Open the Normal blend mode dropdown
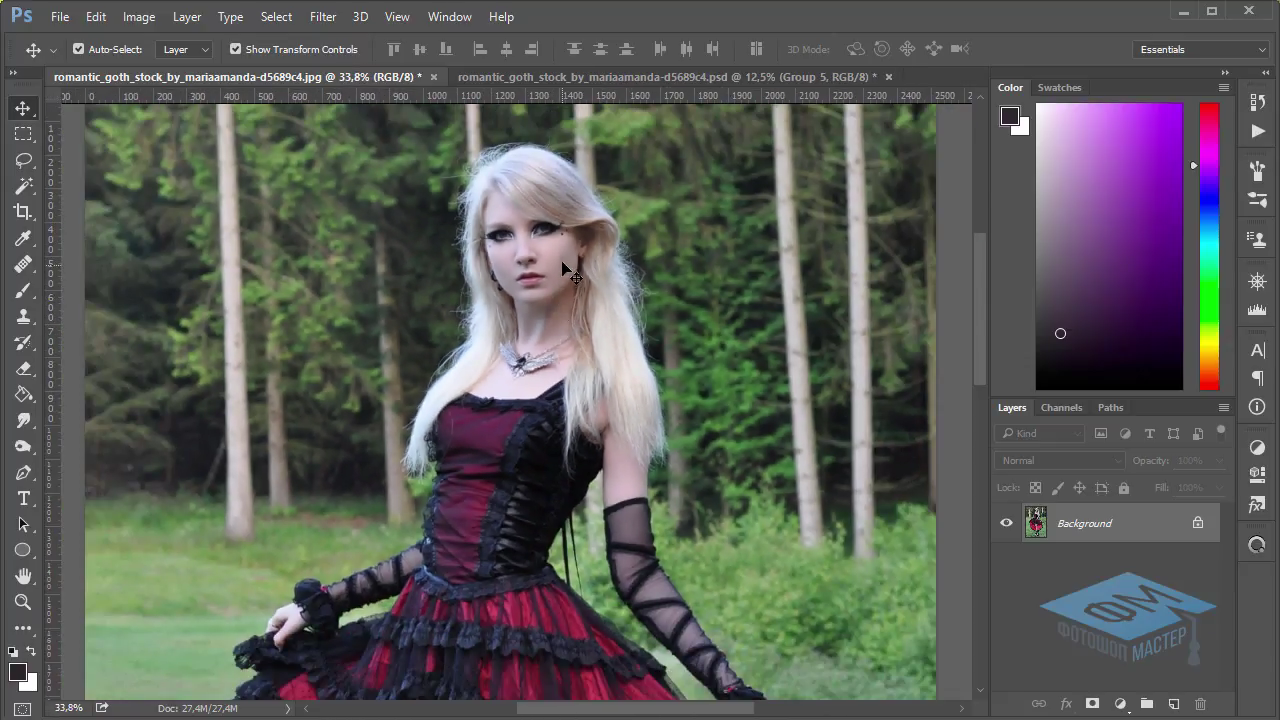The image size is (1280, 720). pos(1059,461)
